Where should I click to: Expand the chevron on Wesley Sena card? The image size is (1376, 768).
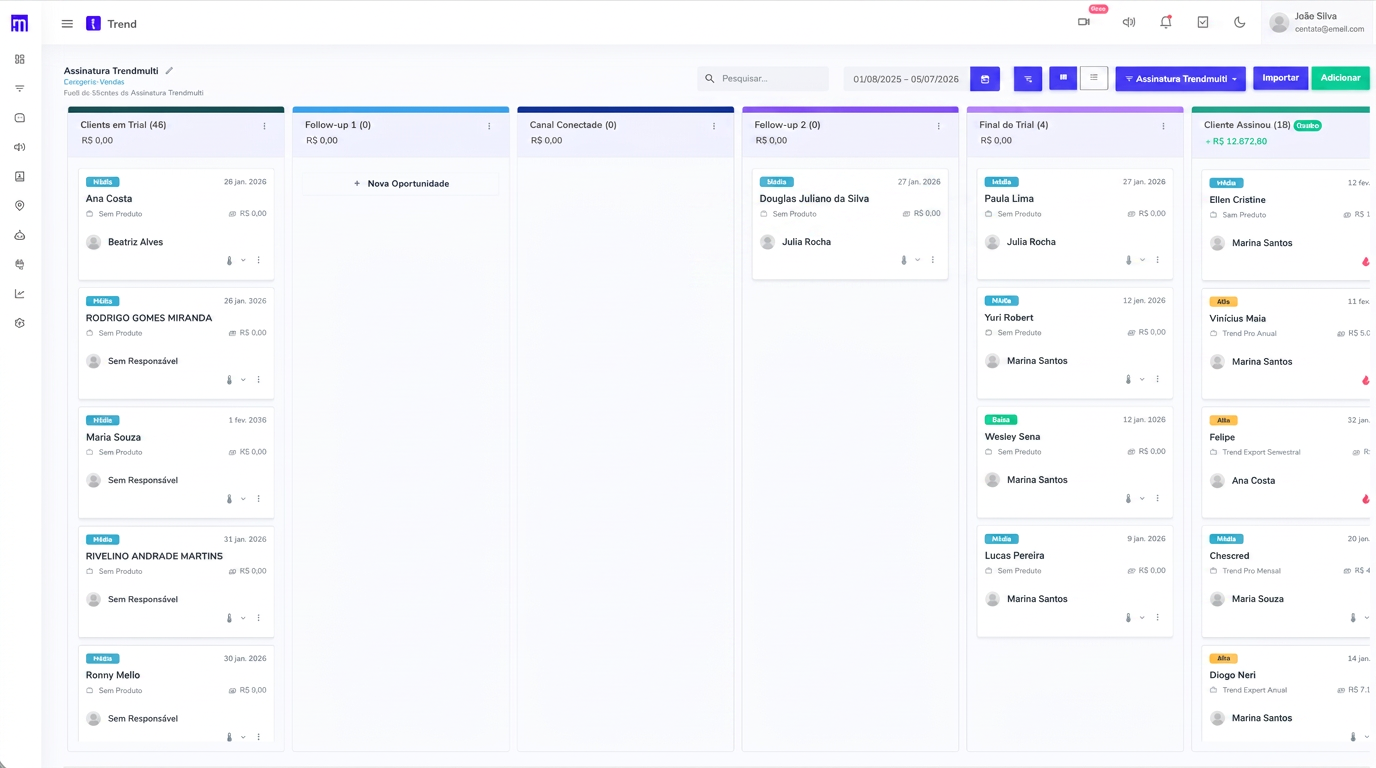(x=1142, y=498)
